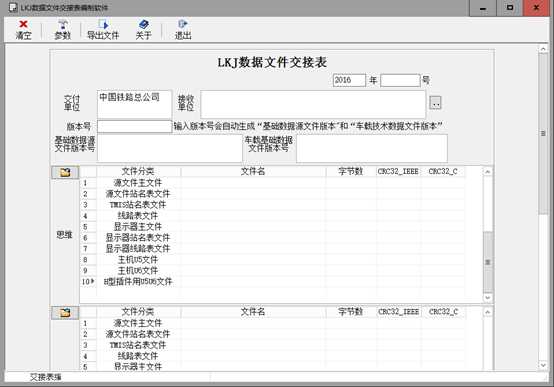Click the application icon in title bar
Screen dimensions: 554x387
click(x=13, y=7)
